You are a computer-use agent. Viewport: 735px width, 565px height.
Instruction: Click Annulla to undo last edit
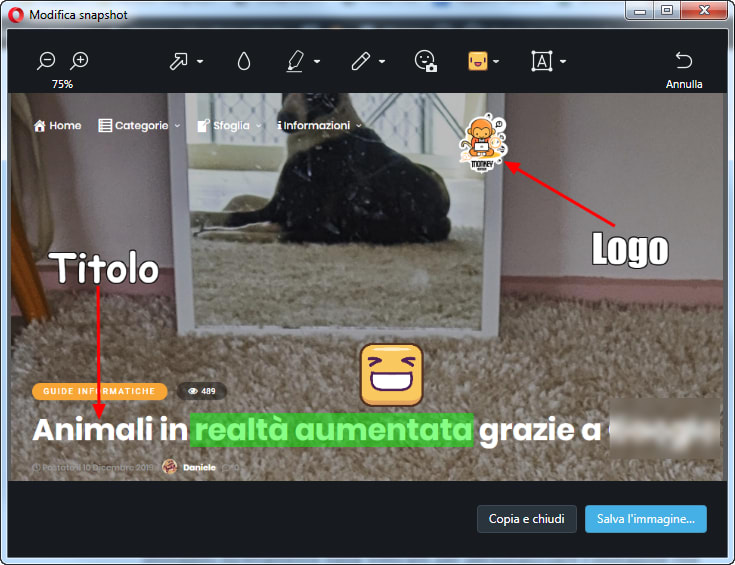click(684, 70)
